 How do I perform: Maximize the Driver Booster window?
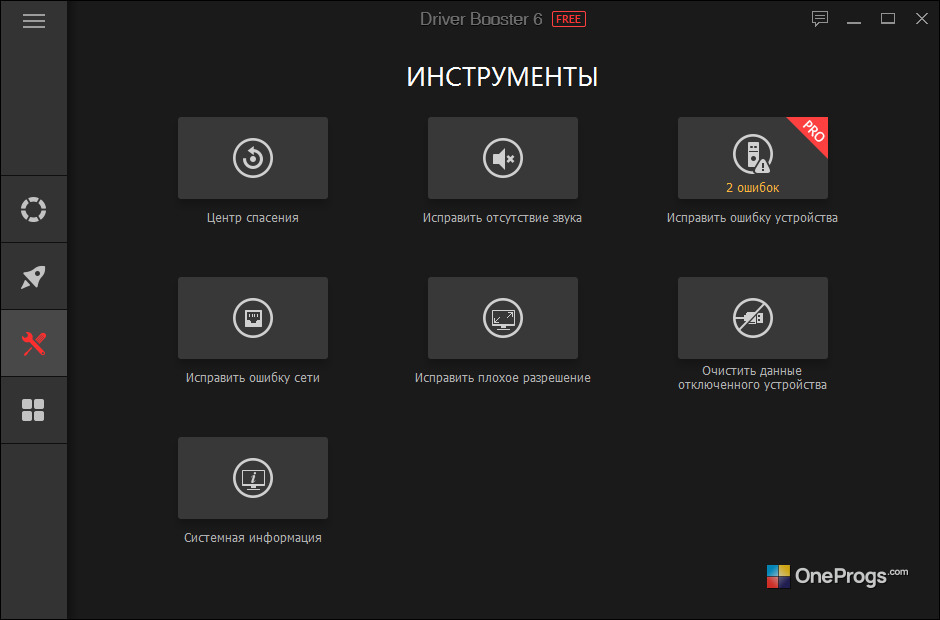(888, 19)
